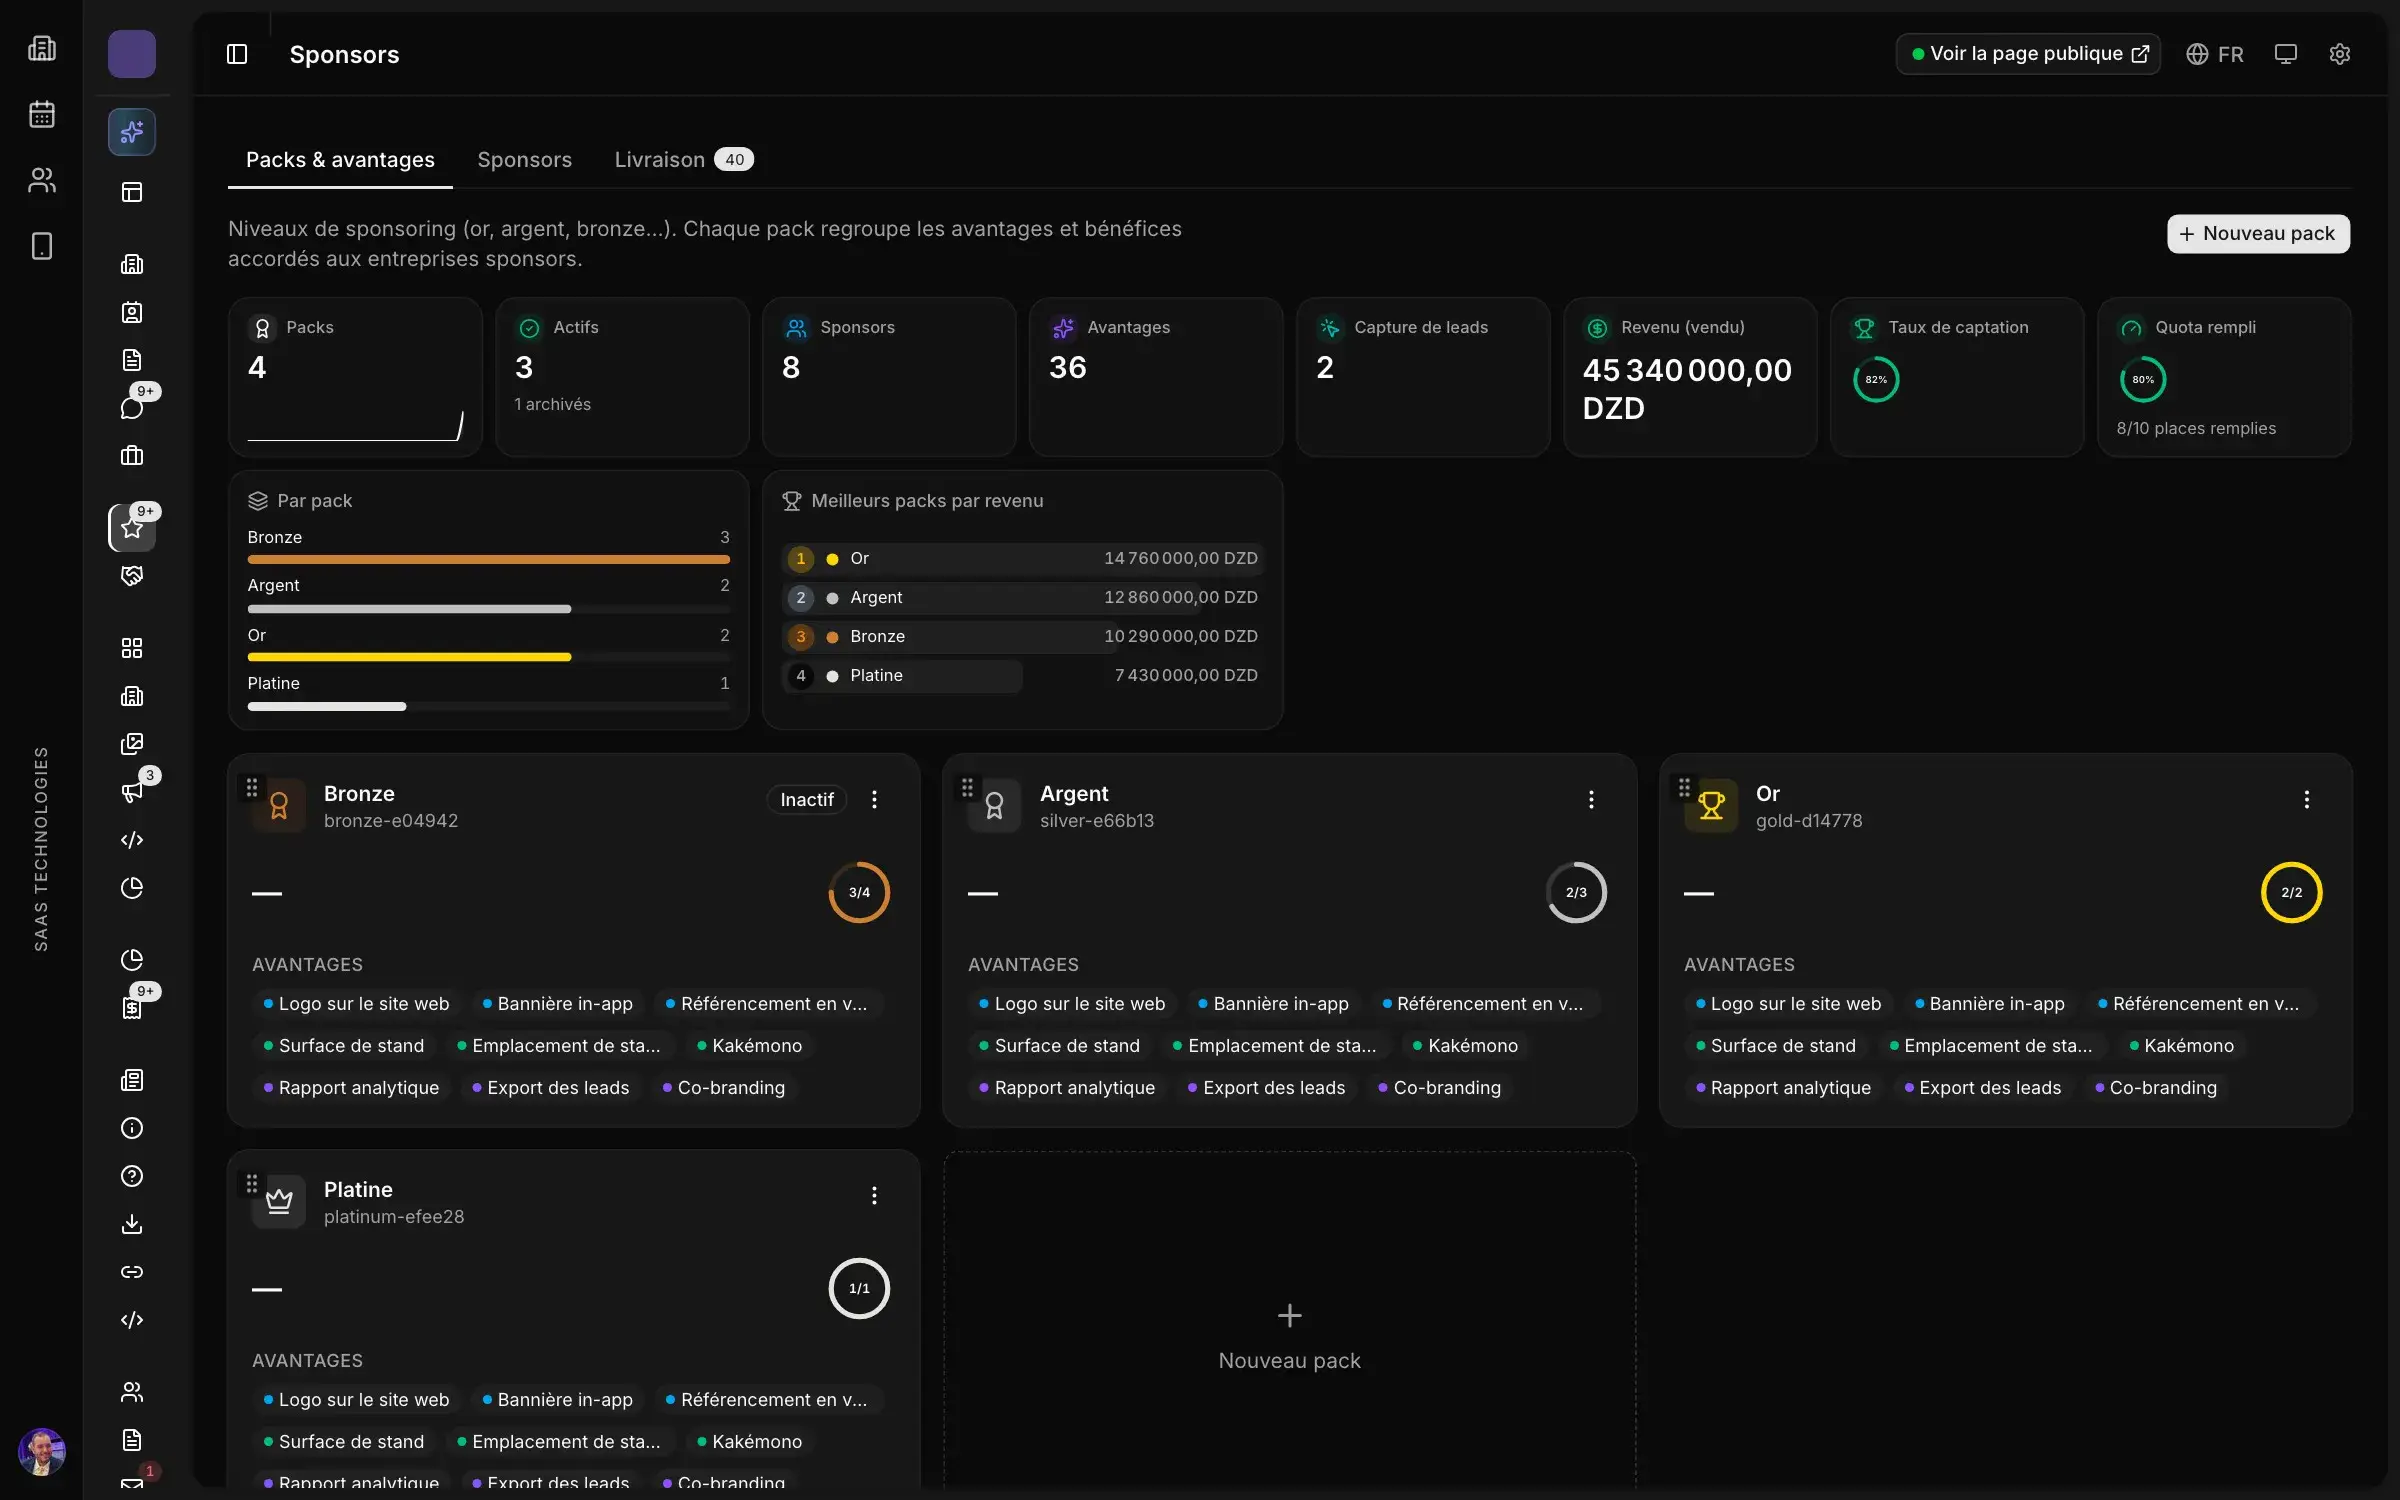Screen dimensions: 2400x1500
Task: Open the Bronze pack options menu
Action: click(x=874, y=799)
